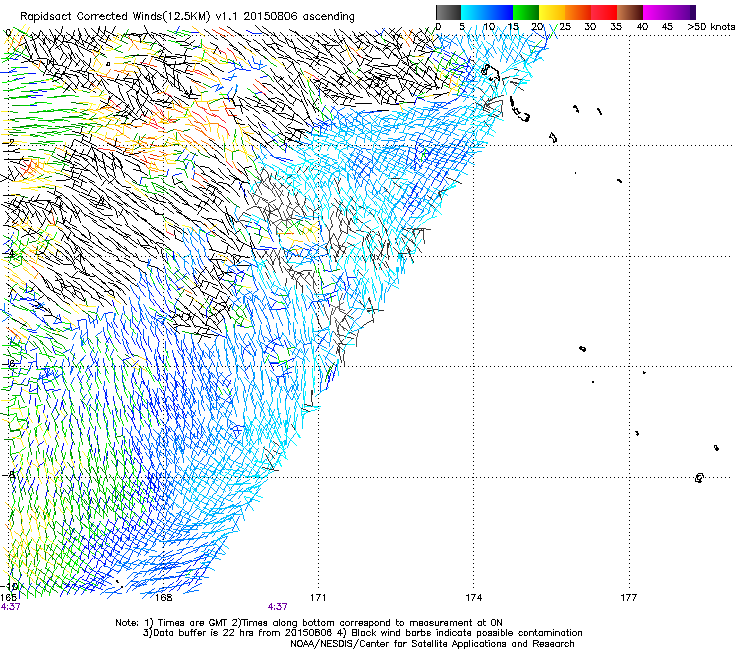Click the longitude label 174

tap(473, 598)
